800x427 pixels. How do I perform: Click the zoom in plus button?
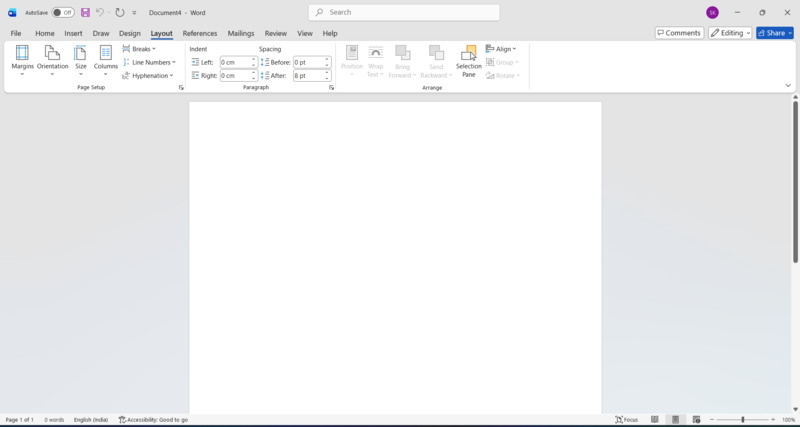[x=773, y=420]
